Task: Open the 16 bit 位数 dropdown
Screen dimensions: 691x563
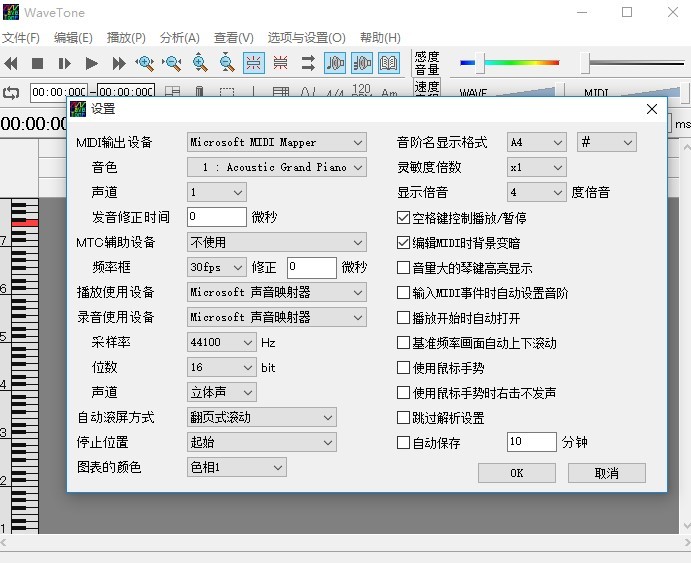Action: [222, 367]
